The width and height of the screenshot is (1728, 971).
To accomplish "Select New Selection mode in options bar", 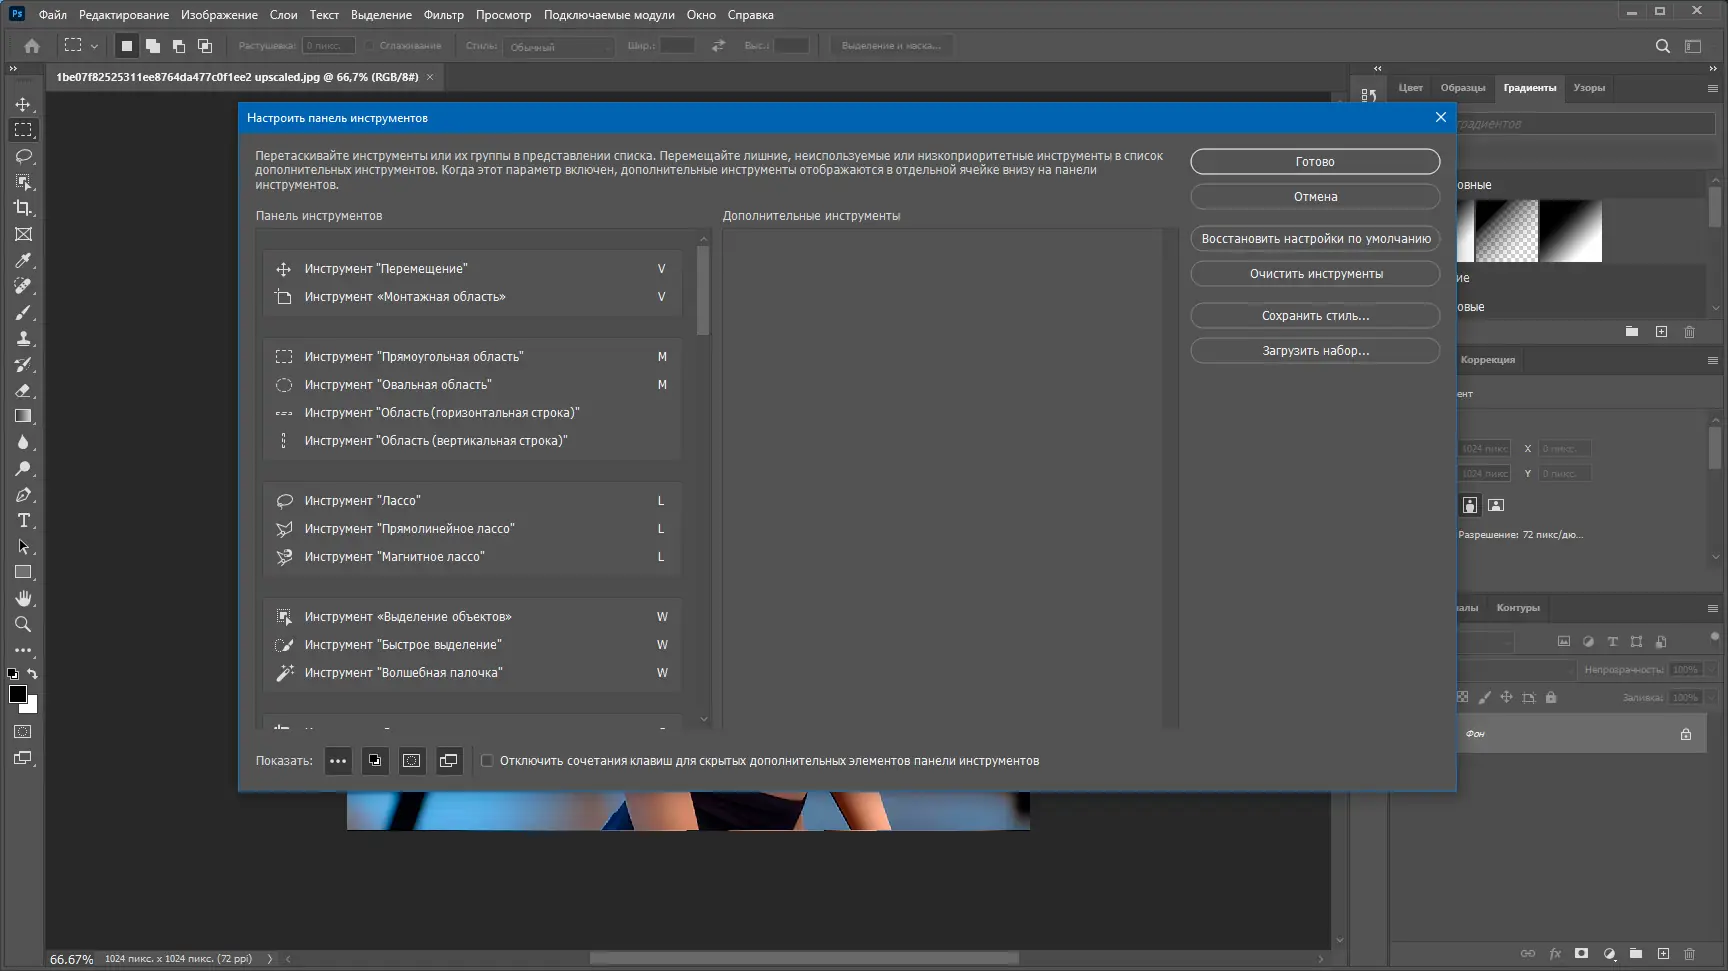I will pyautogui.click(x=126, y=46).
